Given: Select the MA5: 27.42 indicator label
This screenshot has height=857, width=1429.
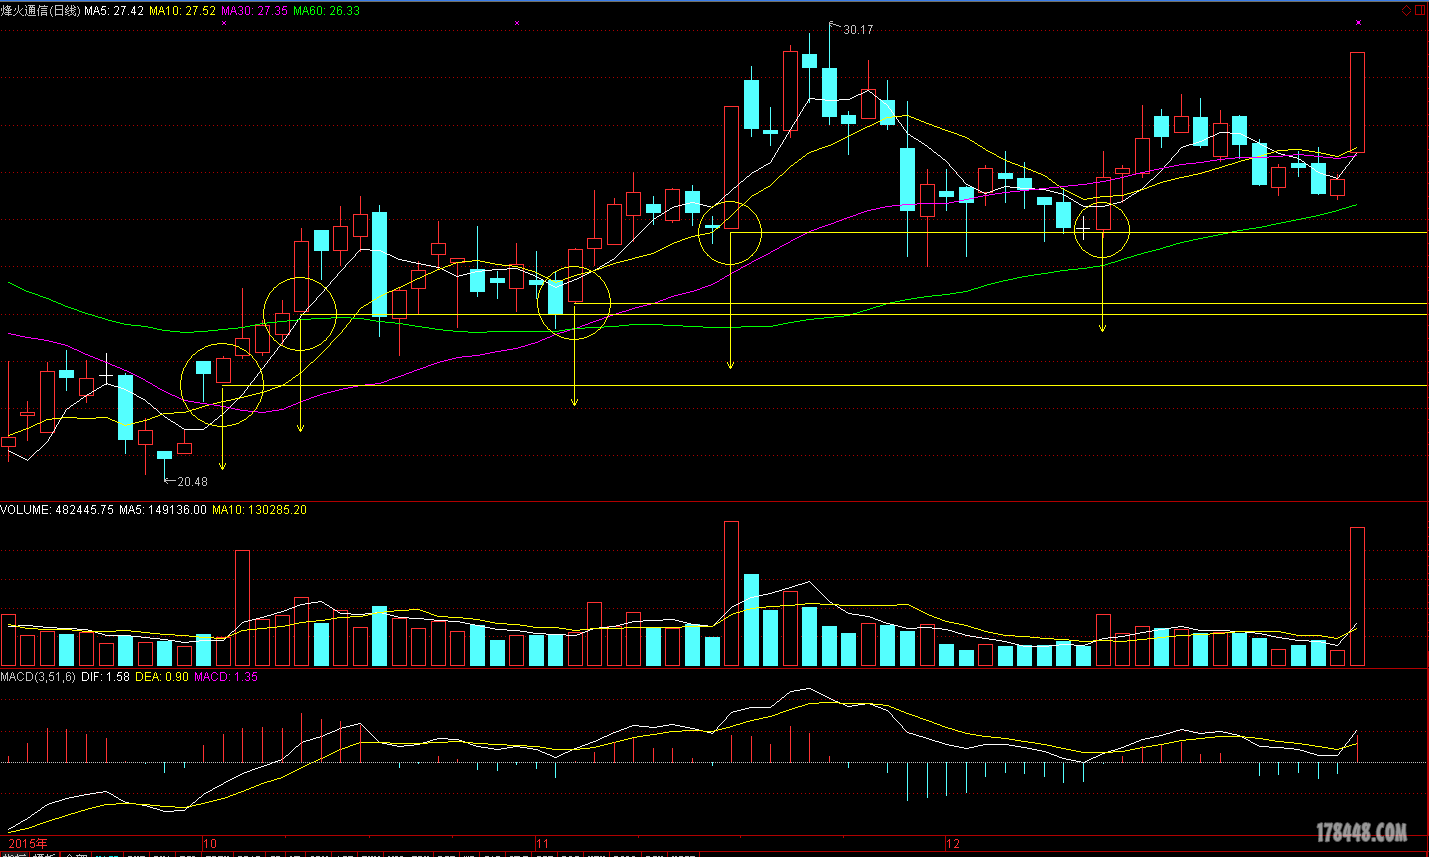Looking at the screenshot, I should (x=114, y=10).
